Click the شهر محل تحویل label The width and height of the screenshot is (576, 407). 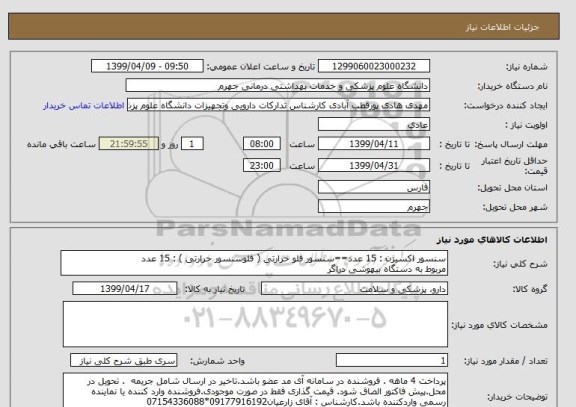coord(515,207)
